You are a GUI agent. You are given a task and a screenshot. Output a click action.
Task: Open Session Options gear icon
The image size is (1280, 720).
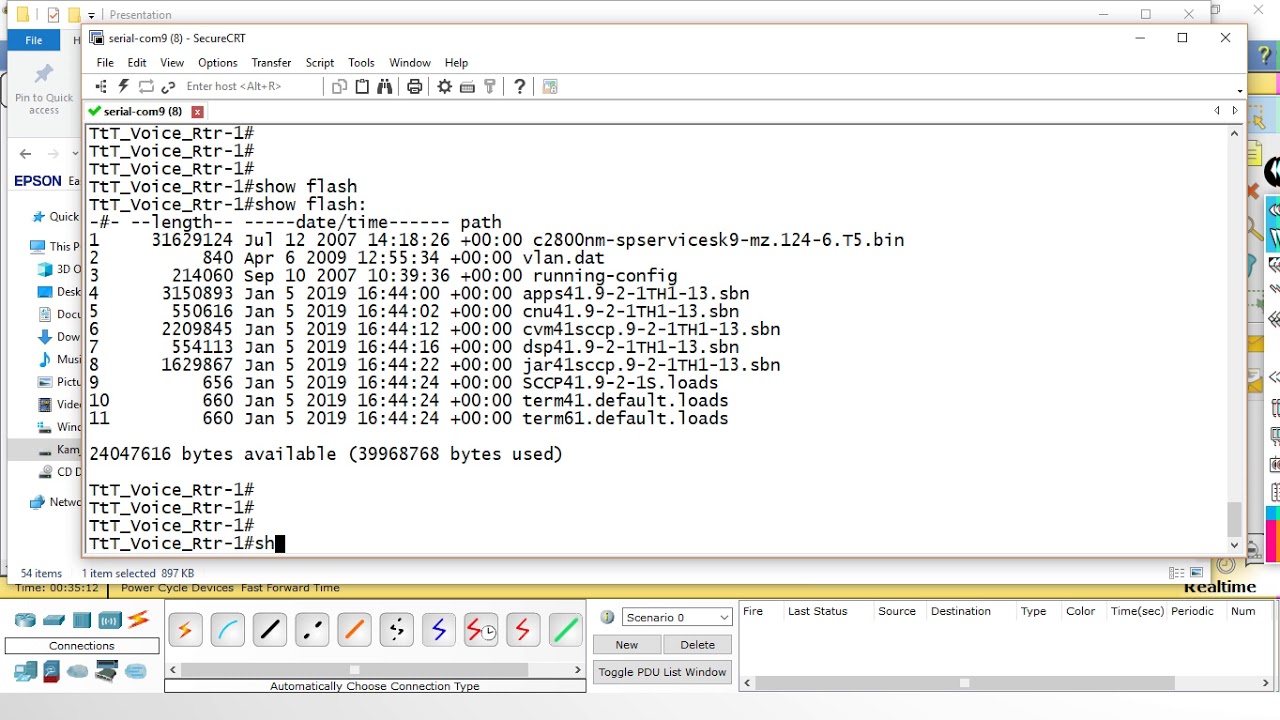click(445, 87)
